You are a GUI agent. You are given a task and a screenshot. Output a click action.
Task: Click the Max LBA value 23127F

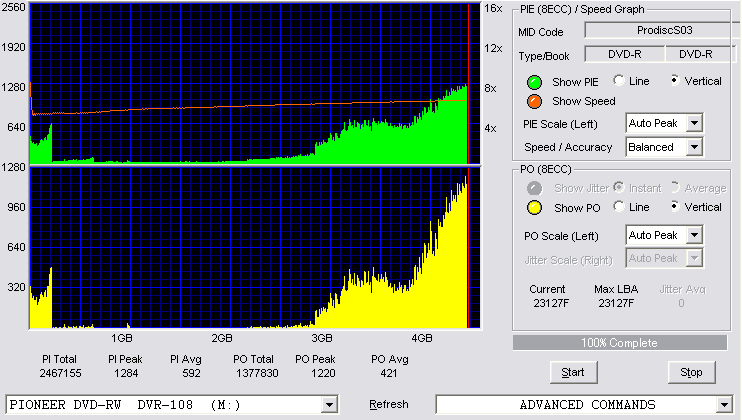(x=616, y=303)
